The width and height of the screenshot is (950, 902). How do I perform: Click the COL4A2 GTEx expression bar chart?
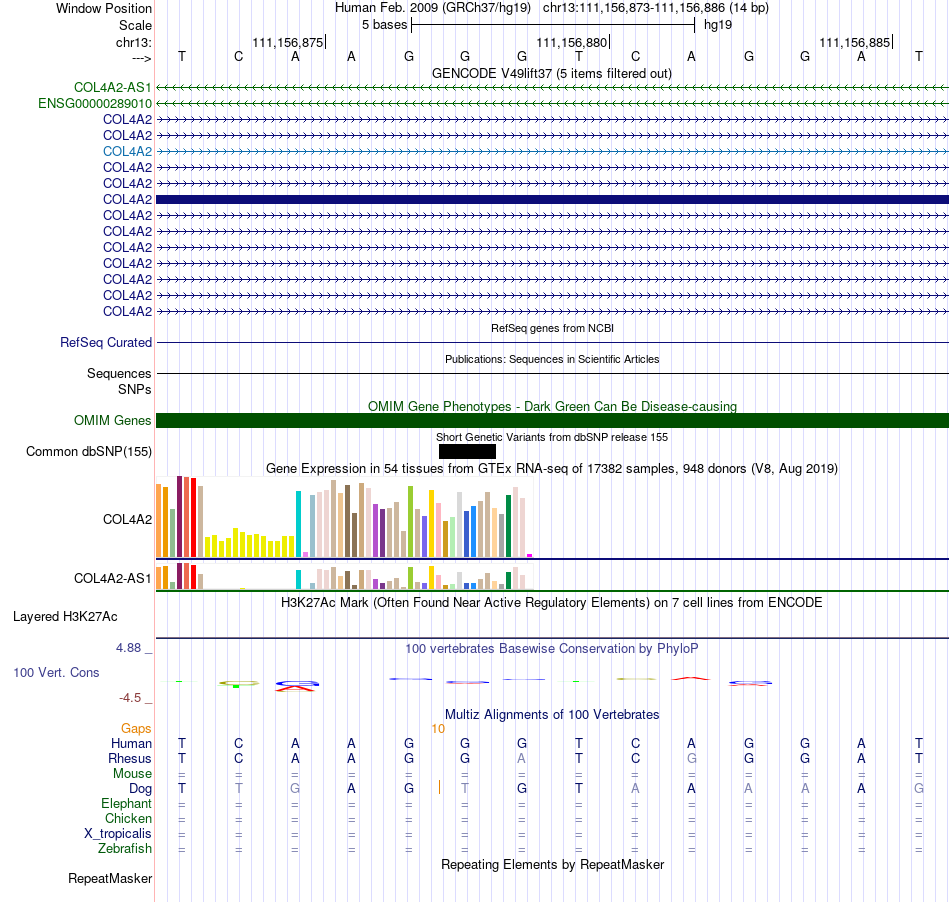(x=344, y=517)
